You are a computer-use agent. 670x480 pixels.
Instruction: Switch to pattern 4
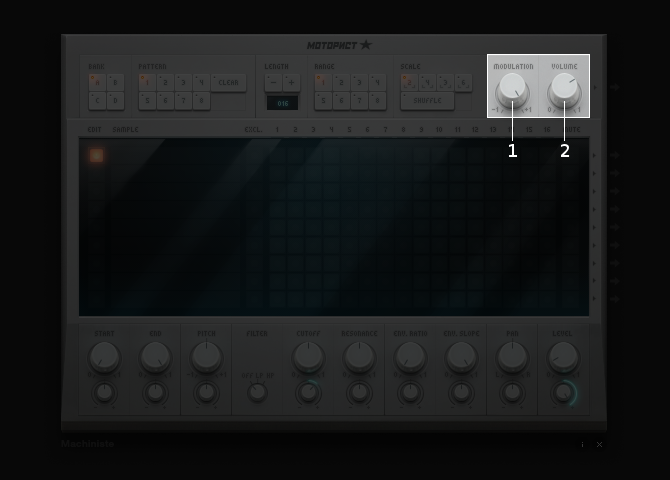201,82
